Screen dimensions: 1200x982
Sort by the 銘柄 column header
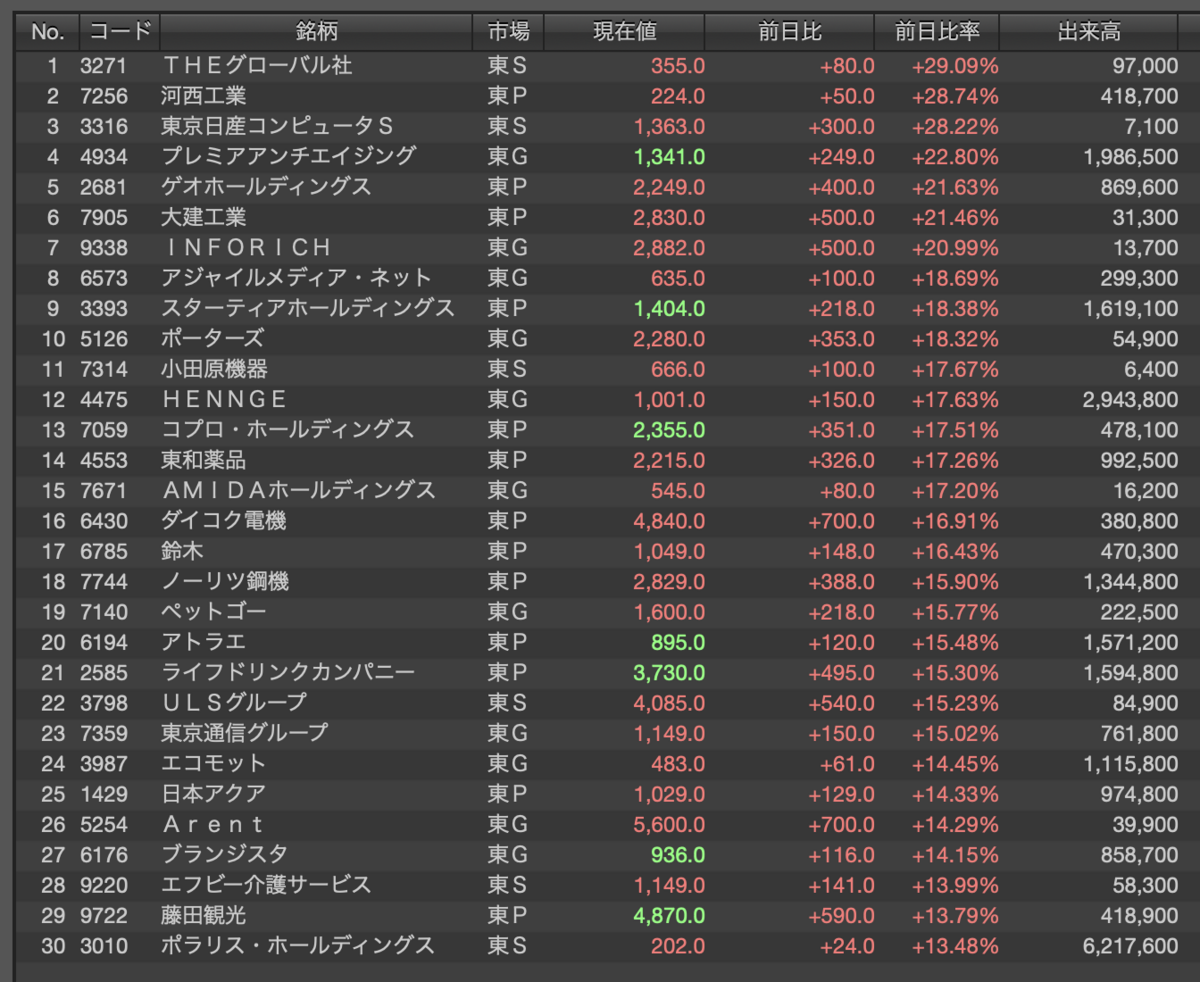[316, 32]
